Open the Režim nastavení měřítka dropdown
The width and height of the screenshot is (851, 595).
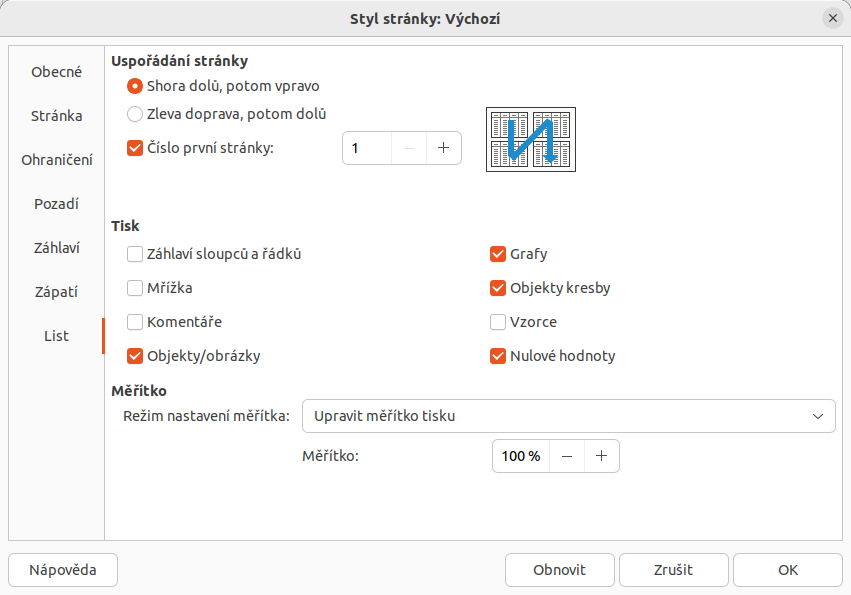(x=568, y=416)
